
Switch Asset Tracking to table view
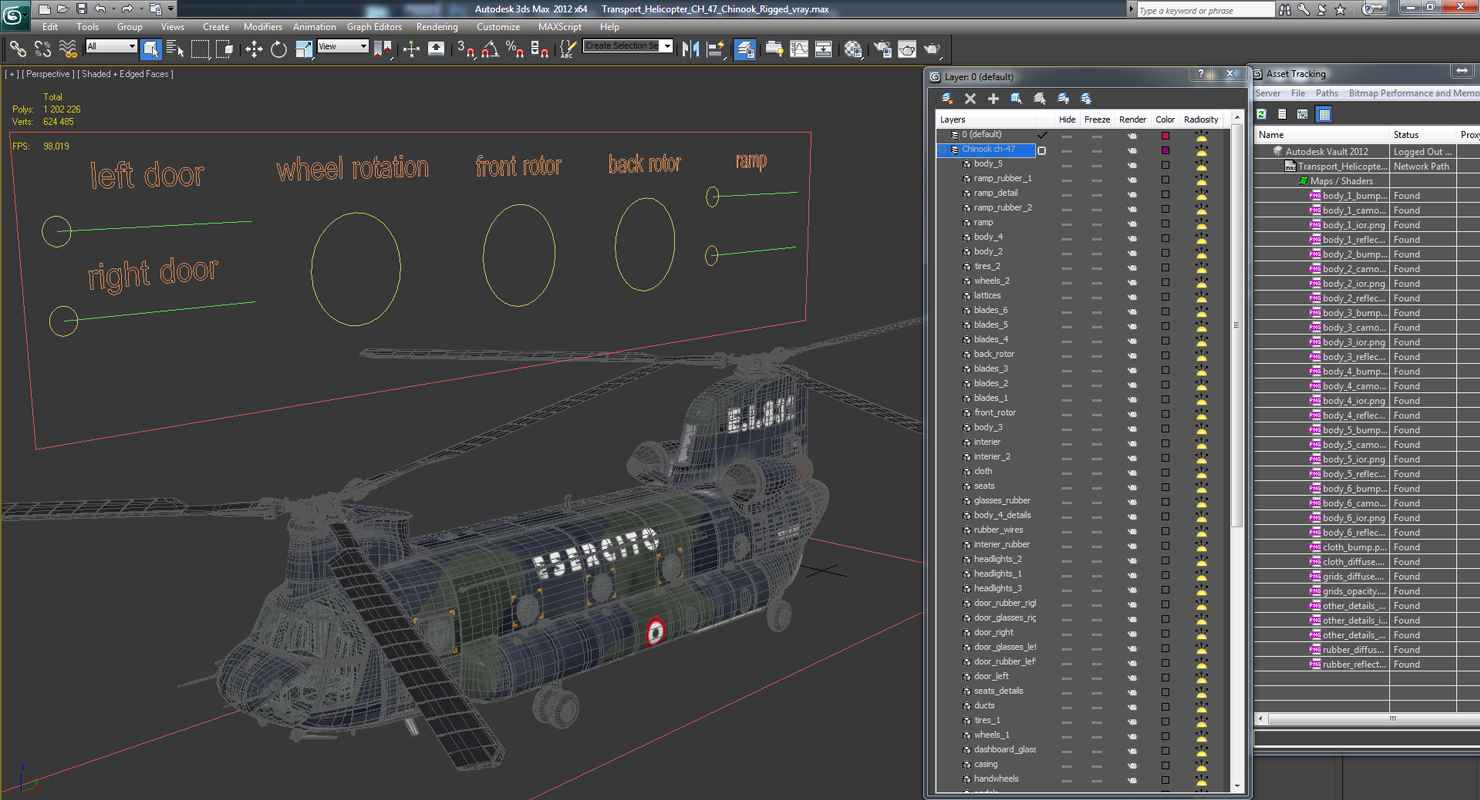point(1324,115)
